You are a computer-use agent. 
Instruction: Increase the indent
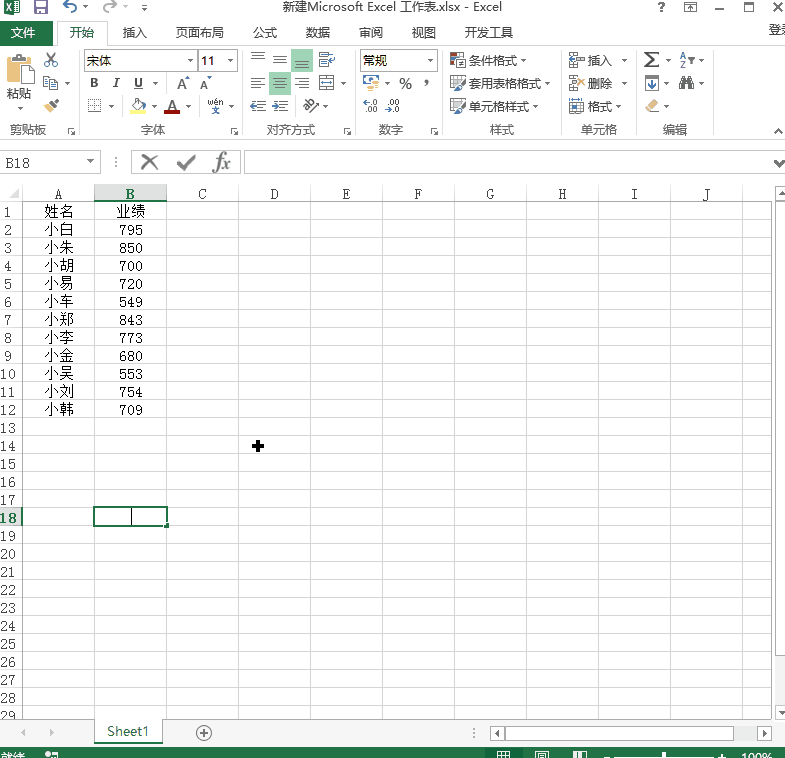point(280,106)
